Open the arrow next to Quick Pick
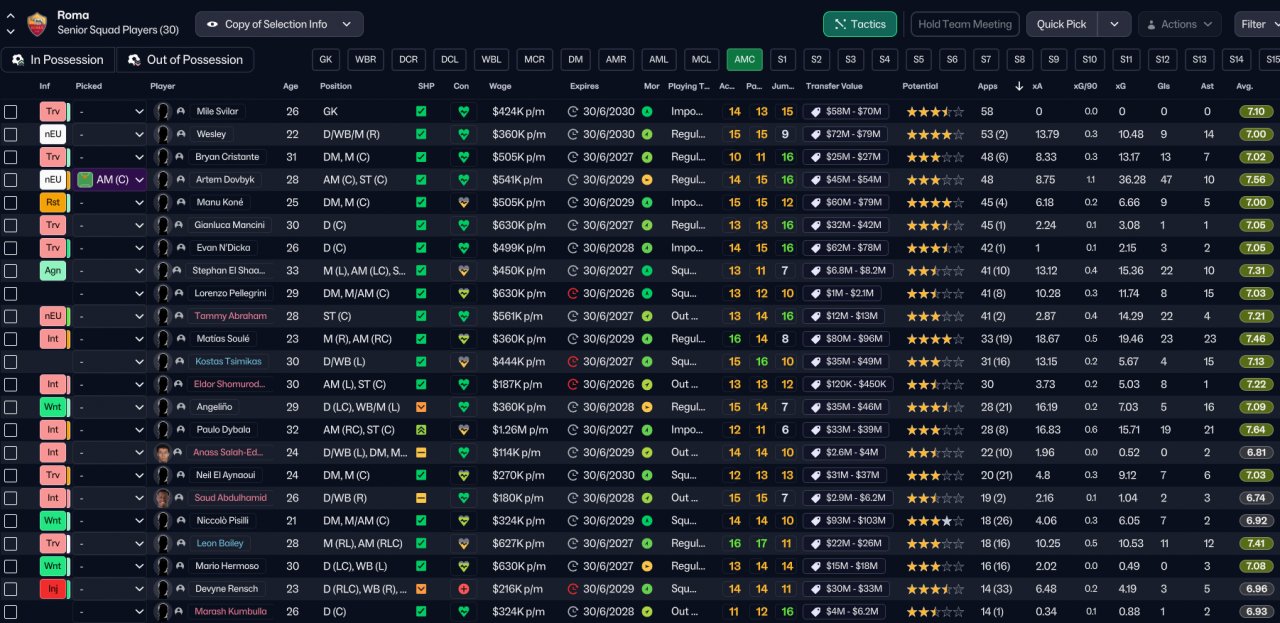The width and height of the screenshot is (1280, 623). pyautogui.click(x=1115, y=24)
